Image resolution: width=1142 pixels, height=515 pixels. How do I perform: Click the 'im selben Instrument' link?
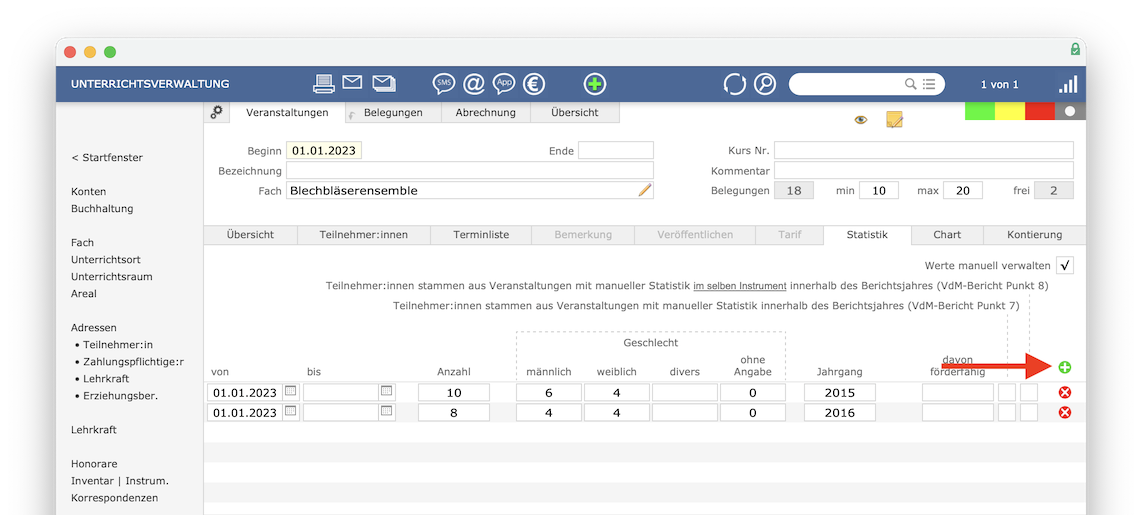click(x=740, y=286)
